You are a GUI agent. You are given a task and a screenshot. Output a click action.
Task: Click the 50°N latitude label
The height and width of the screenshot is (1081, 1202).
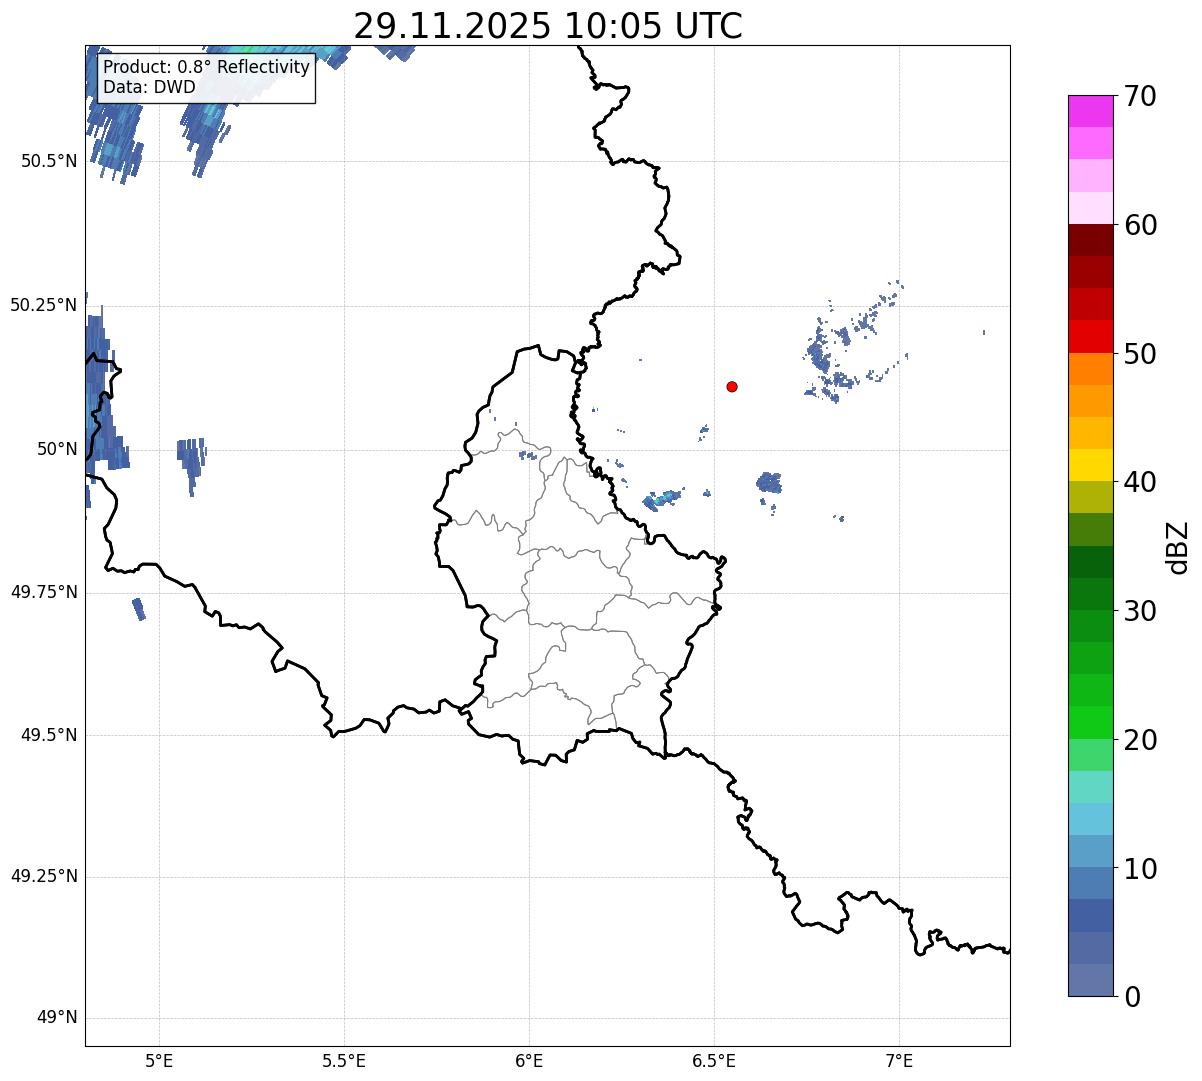[57, 449]
